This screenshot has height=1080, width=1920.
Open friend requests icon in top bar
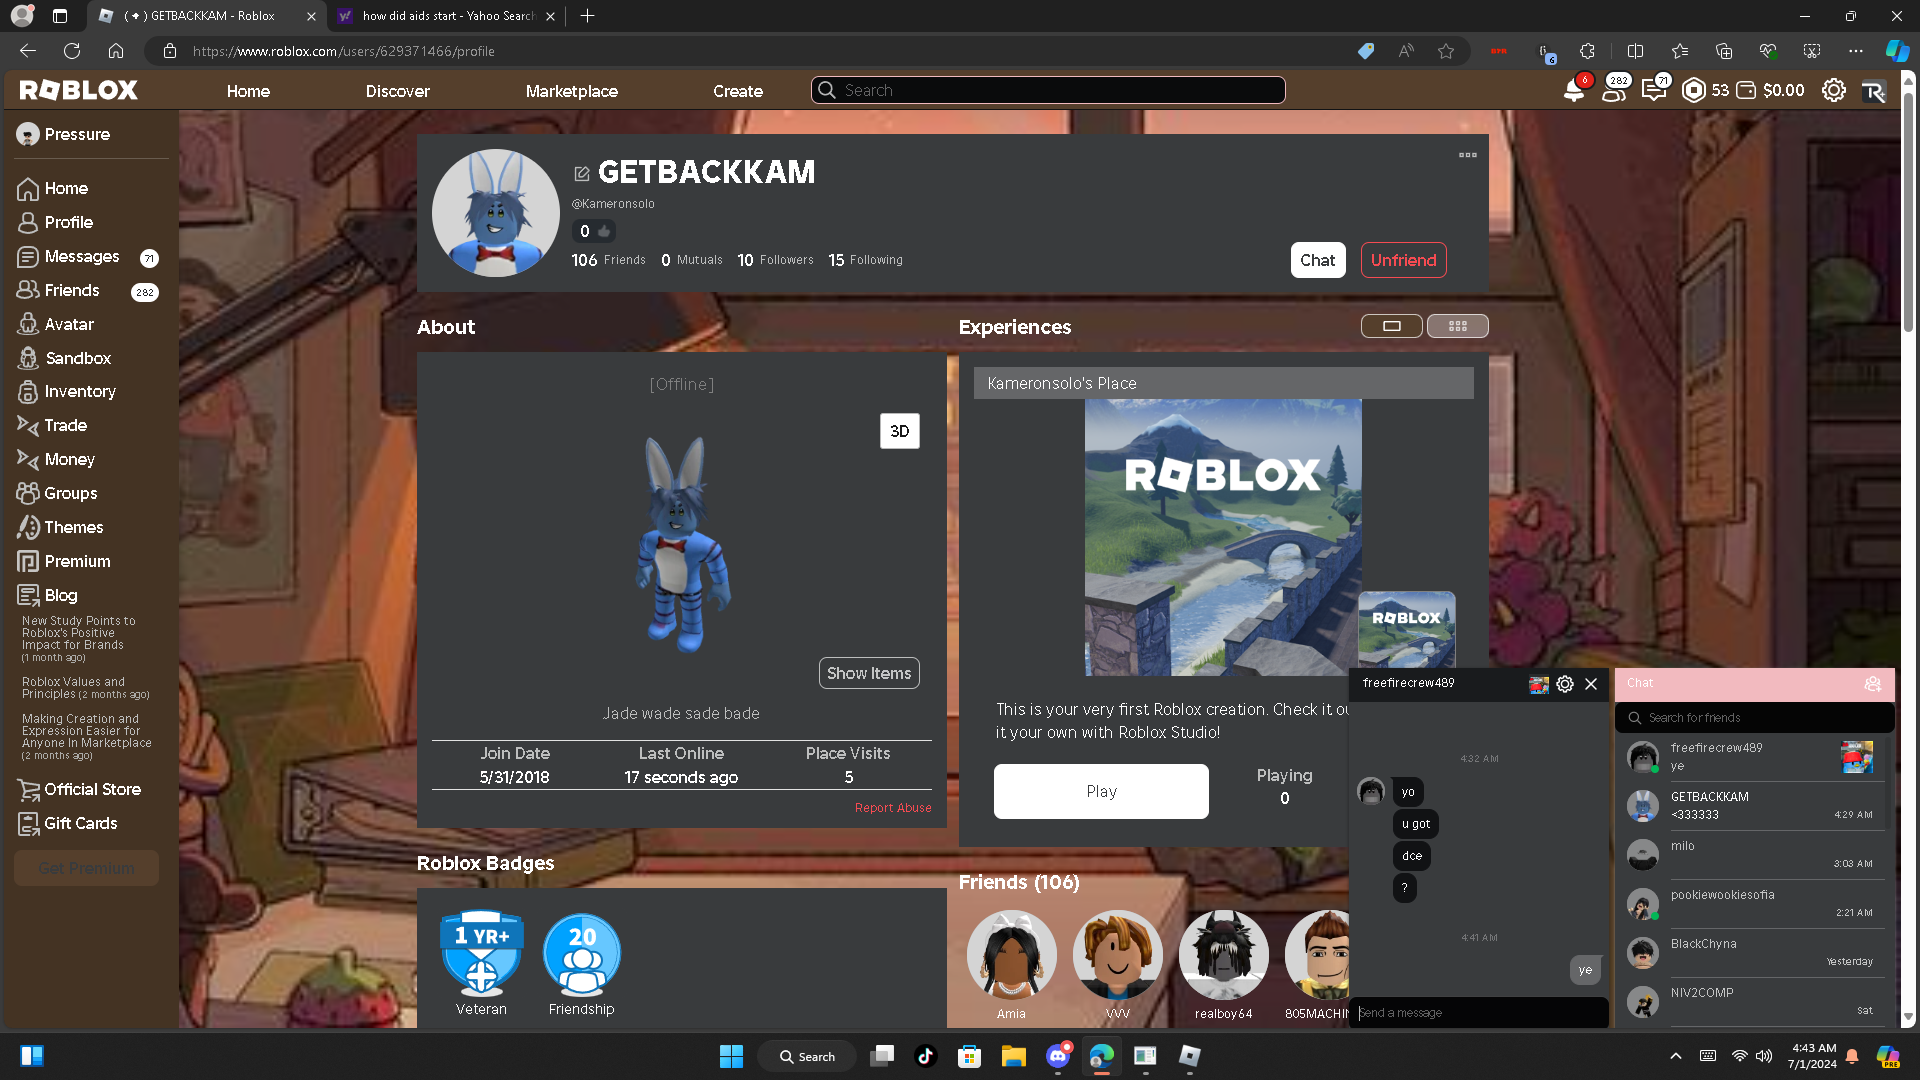1614,90
